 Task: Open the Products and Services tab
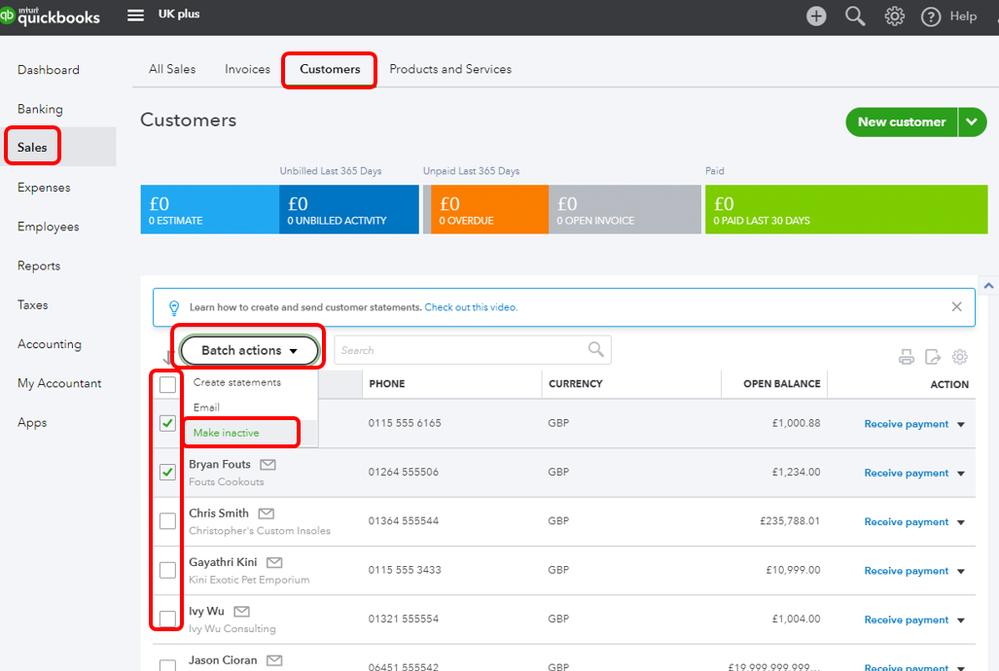click(x=450, y=69)
